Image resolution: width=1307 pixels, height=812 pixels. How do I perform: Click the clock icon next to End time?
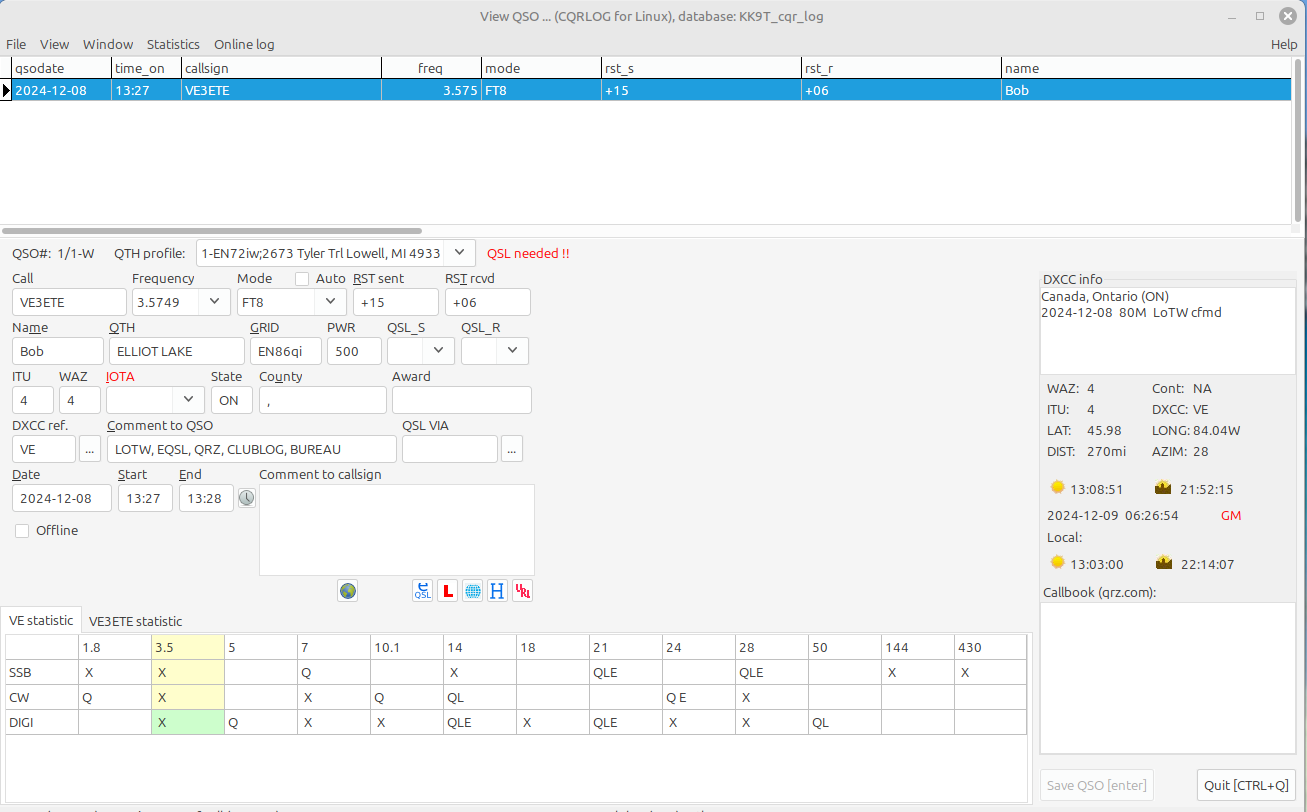pyautogui.click(x=246, y=498)
